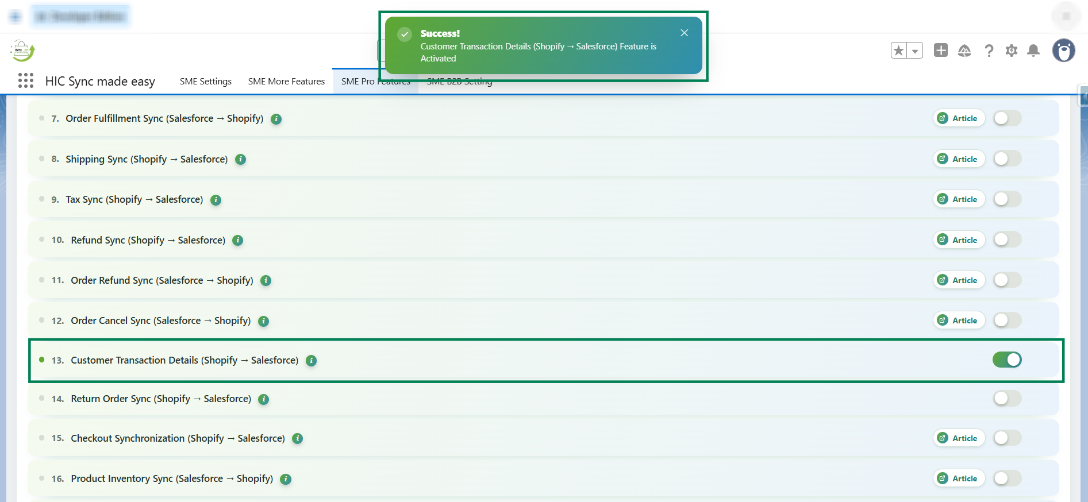Screen dimensions: 1088x502
Task: Click the Order Fulfillment Sync label
Action: (x=164, y=119)
